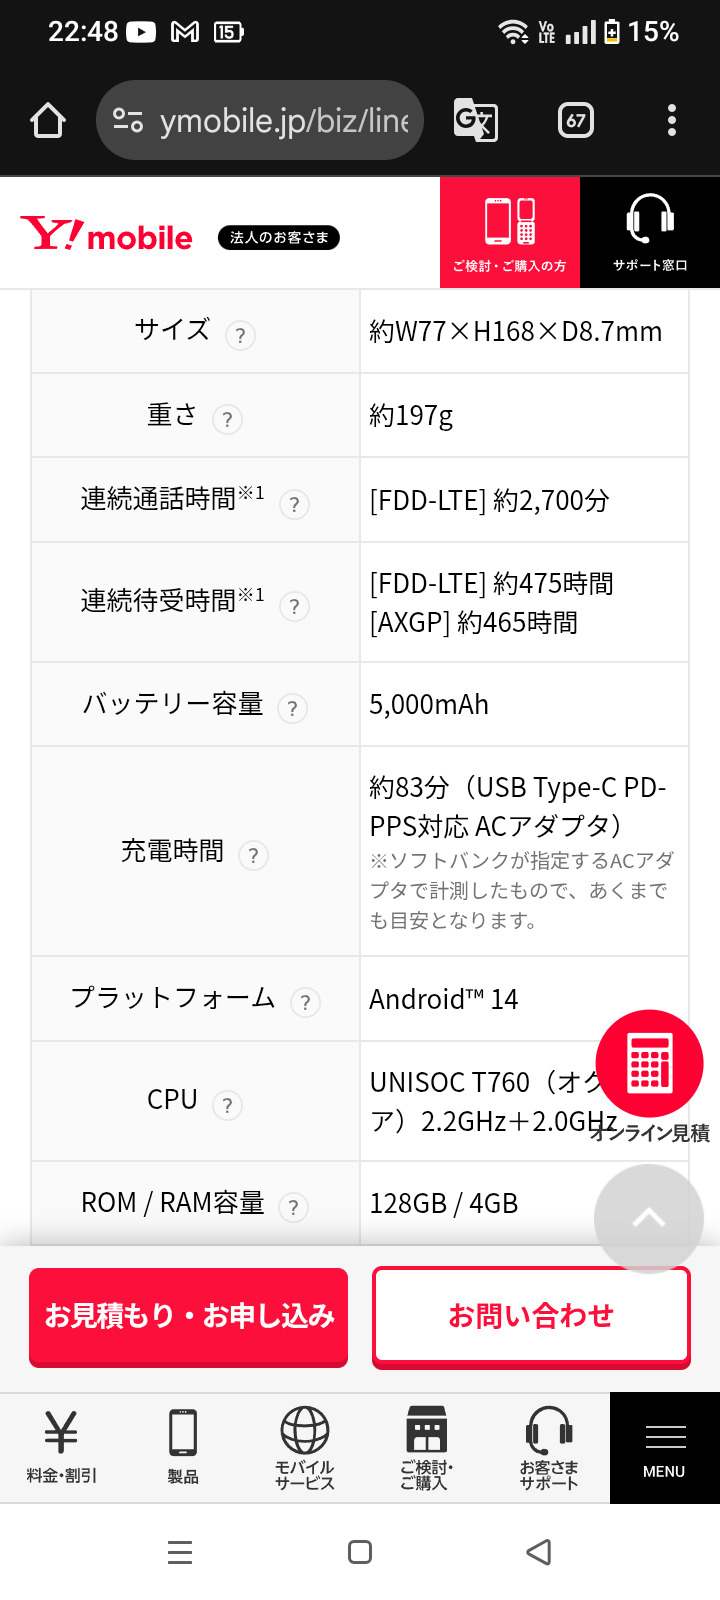Open help tooltip next to CPU
Image resolution: width=720 pixels, height=1600 pixels.
(228, 1105)
